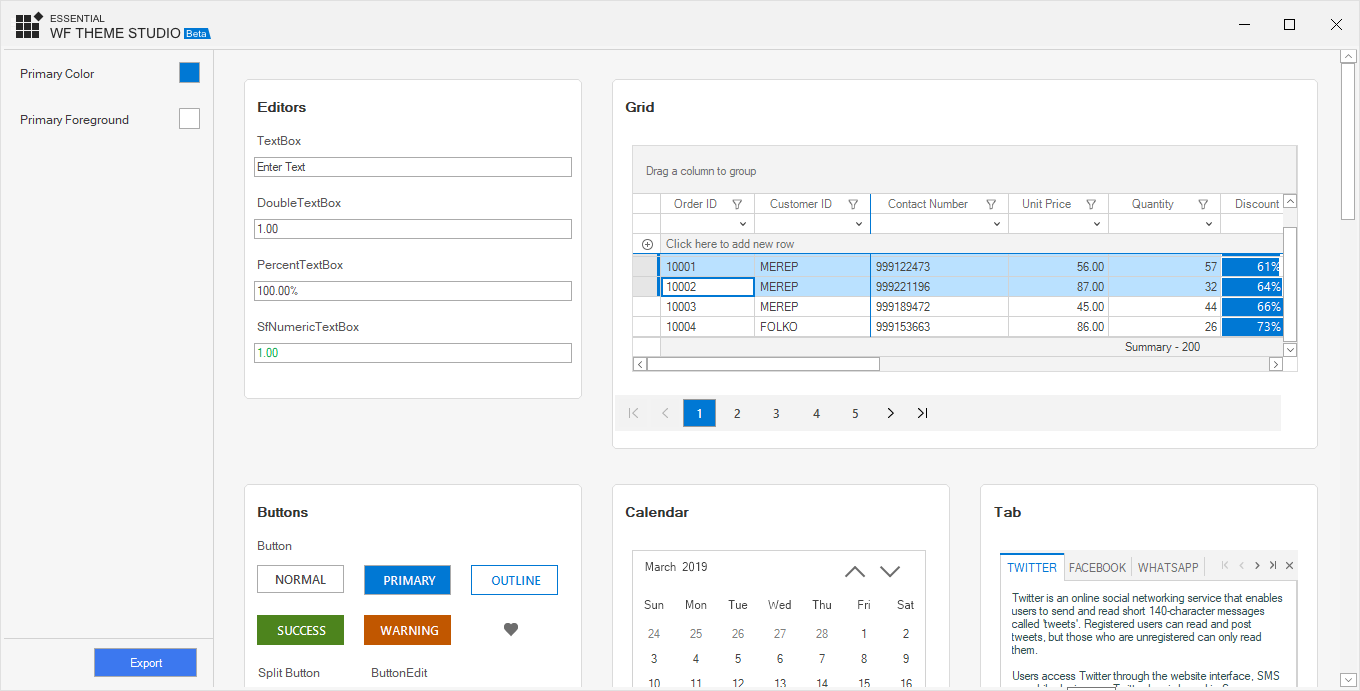Expand Unit Price filter row dropdown
The height and width of the screenshot is (691, 1360).
tap(1097, 224)
